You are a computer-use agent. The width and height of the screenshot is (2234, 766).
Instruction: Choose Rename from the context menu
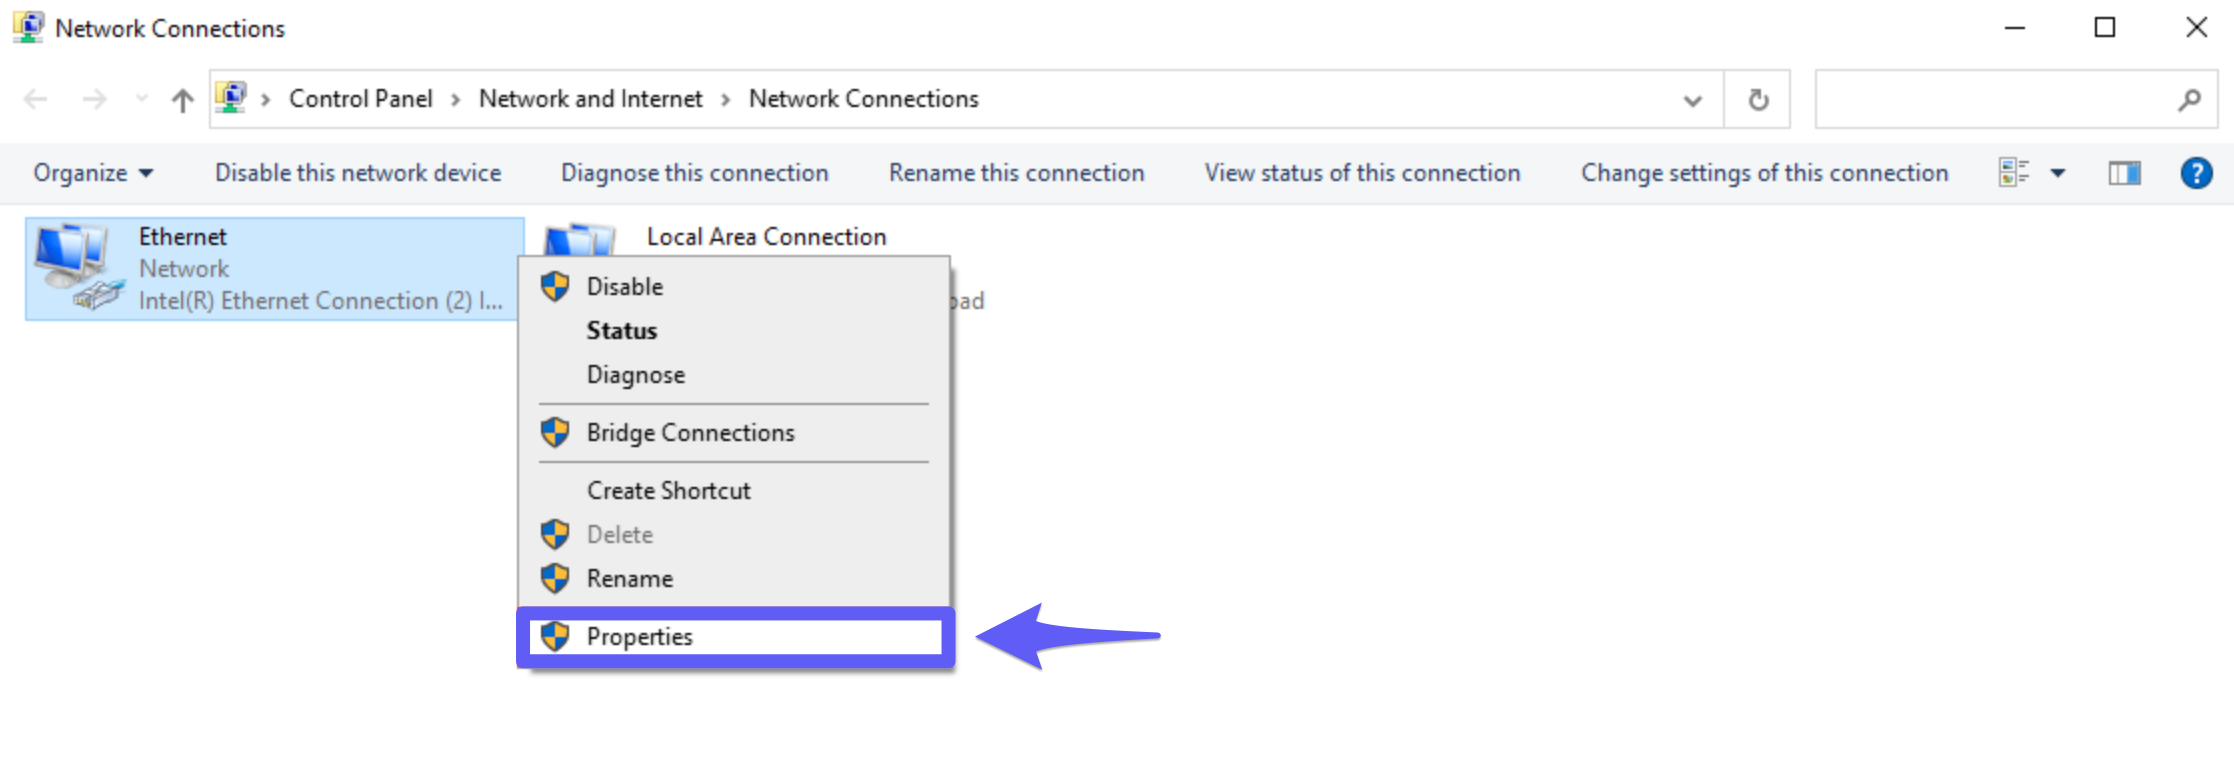click(x=629, y=579)
